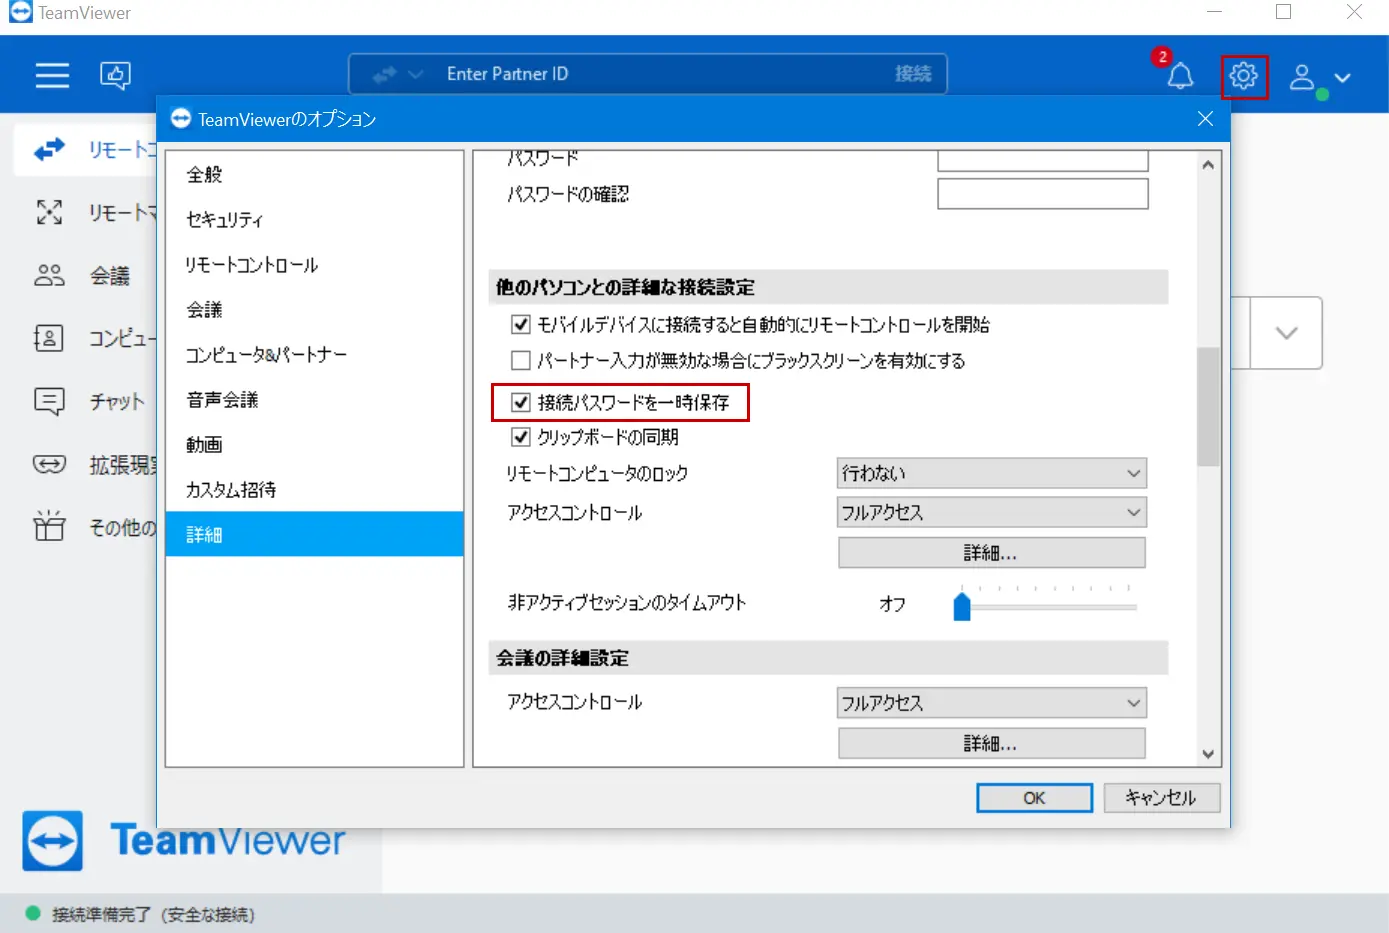The width and height of the screenshot is (1389, 933).
Task: Click the connection mode arrows in Partner ID bar
Action: 384,74
